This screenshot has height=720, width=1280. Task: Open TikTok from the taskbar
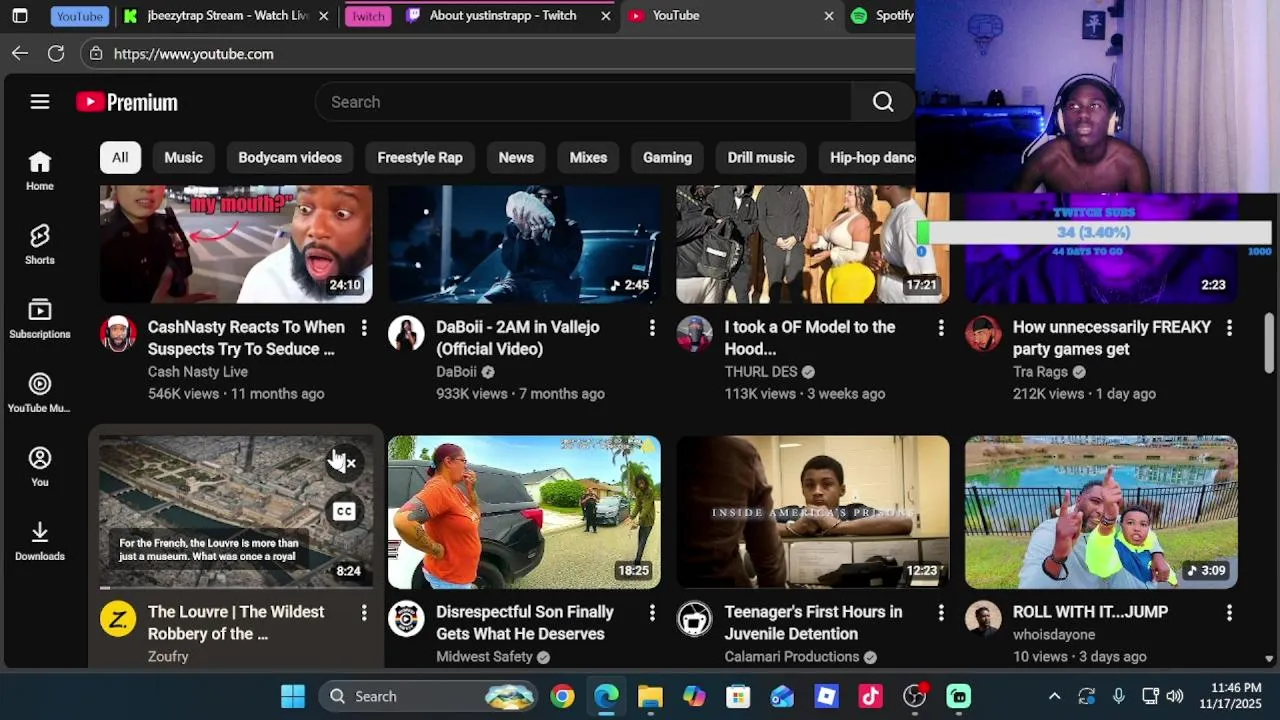click(870, 696)
